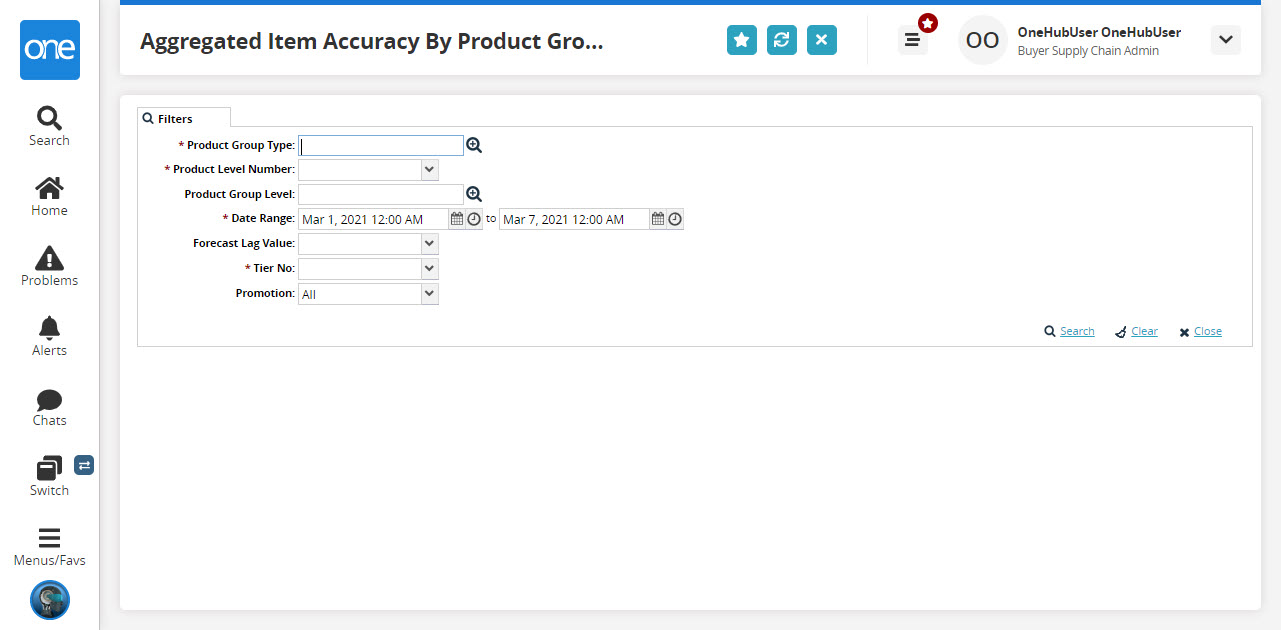1281x630 pixels.
Task: Close the report tab with X icon
Action: click(822, 40)
